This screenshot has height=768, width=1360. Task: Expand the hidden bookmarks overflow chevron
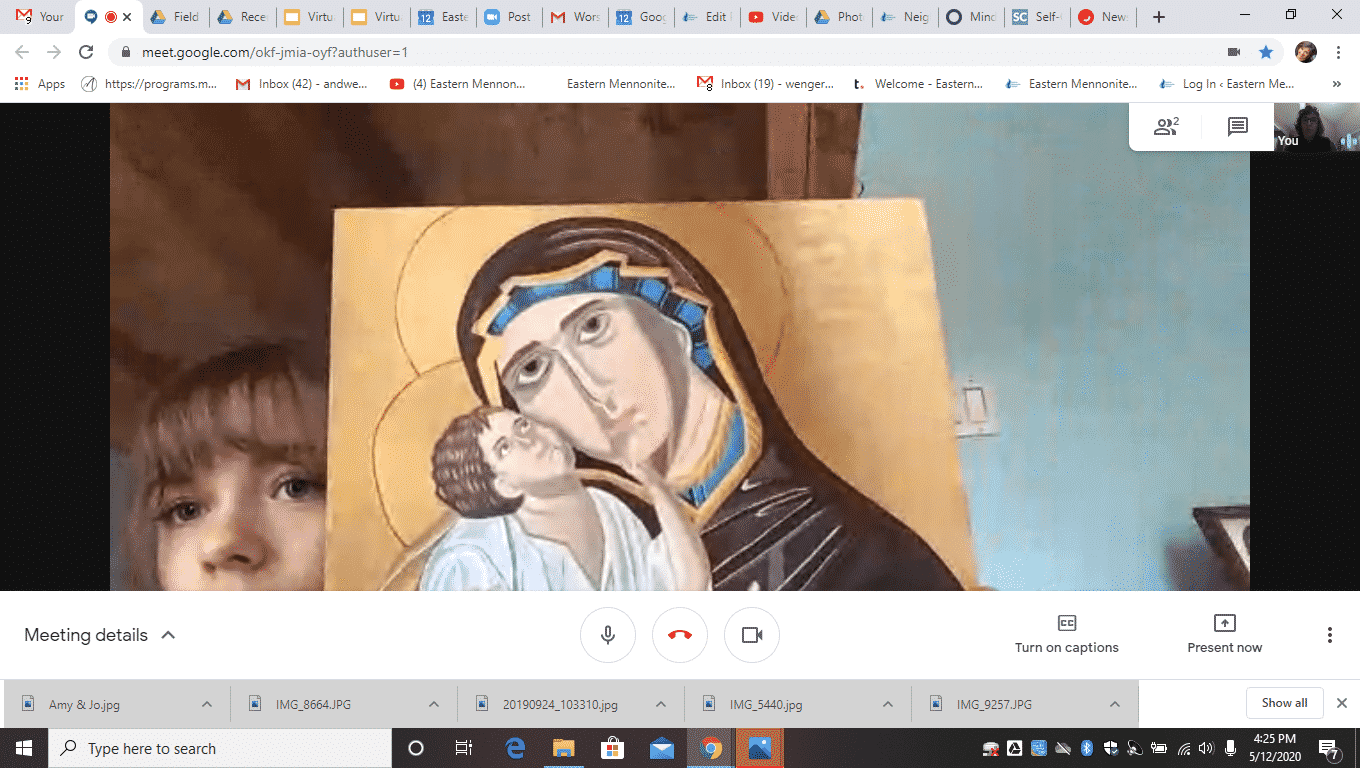(1337, 85)
